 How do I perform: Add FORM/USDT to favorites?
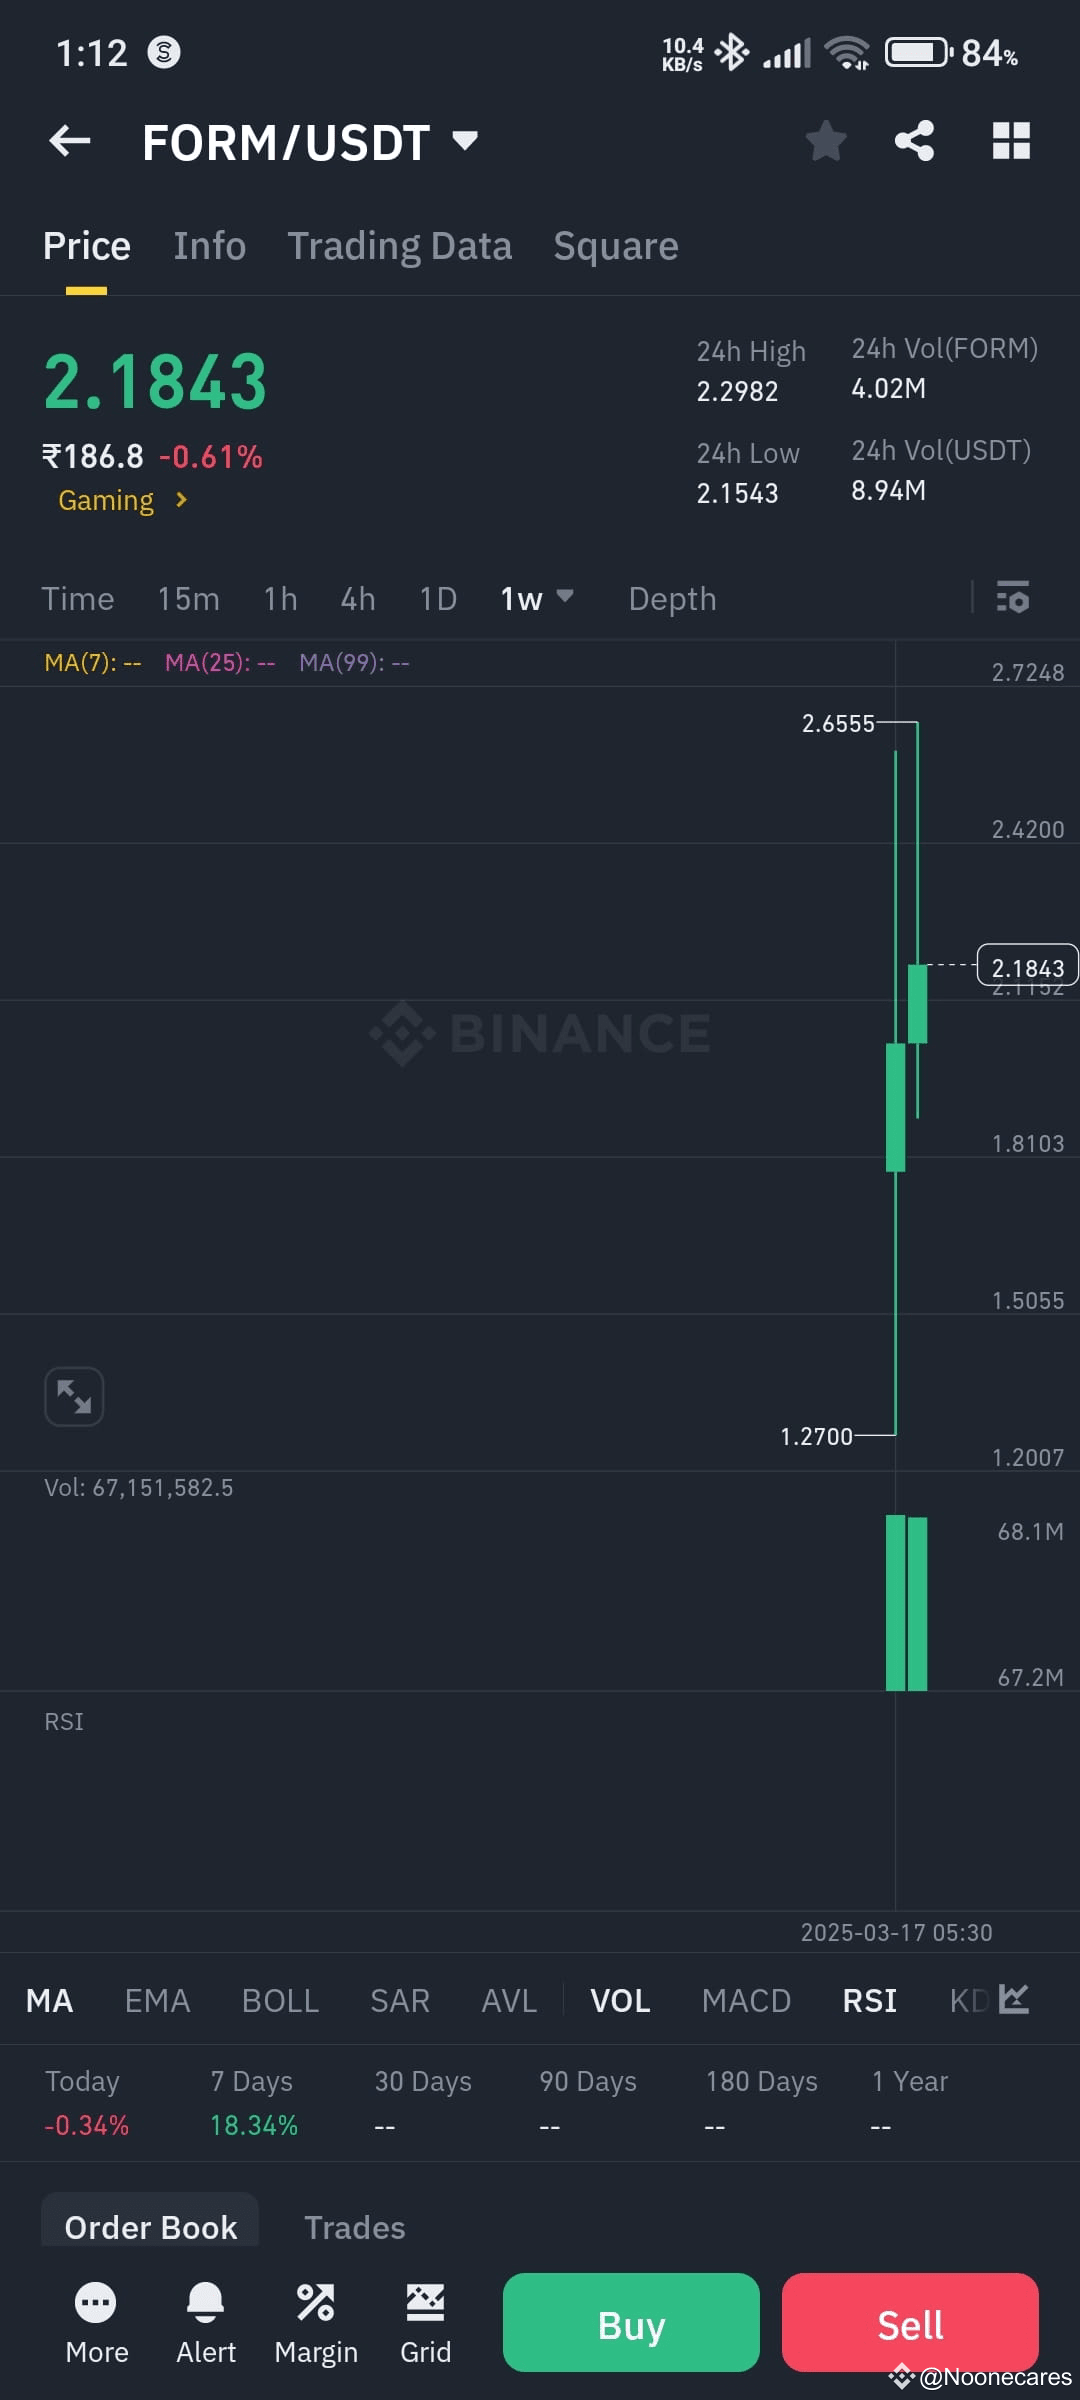coord(826,141)
